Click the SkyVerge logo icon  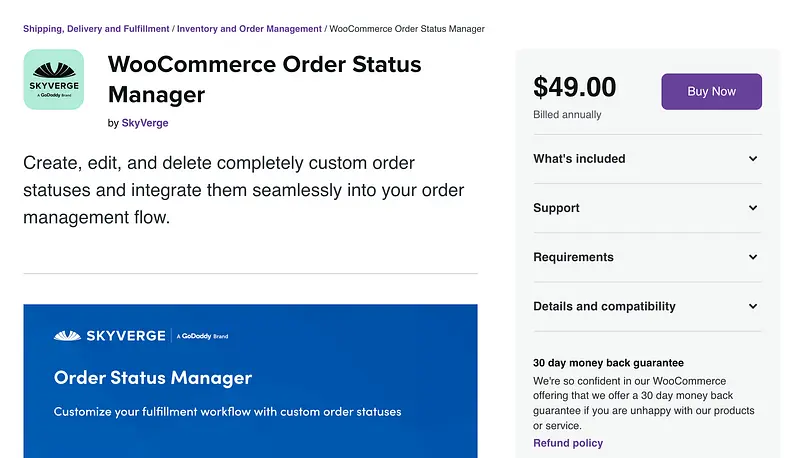[x=53, y=80]
